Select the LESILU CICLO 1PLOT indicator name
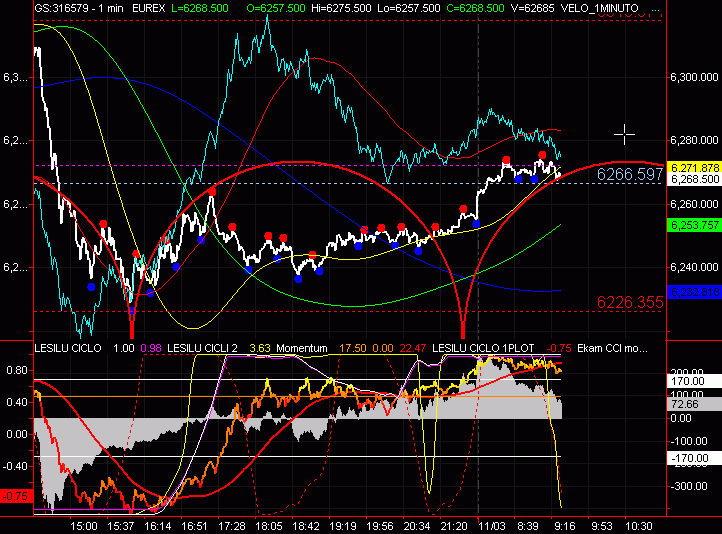This screenshot has height=534, width=722. (483, 348)
